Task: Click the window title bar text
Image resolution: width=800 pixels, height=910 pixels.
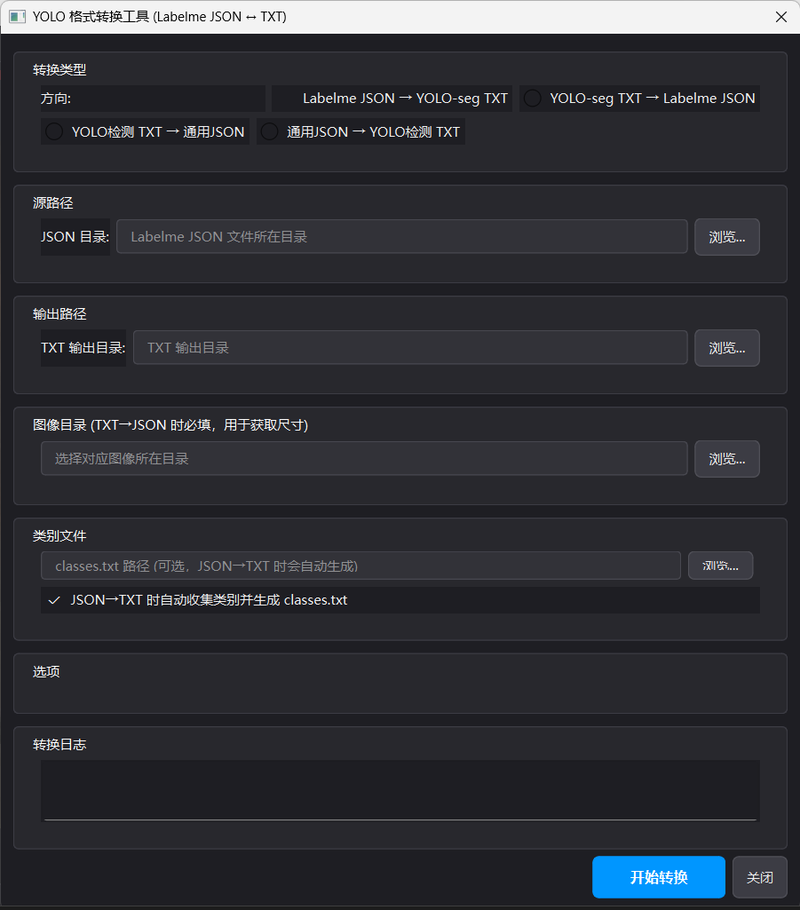Action: (160, 17)
